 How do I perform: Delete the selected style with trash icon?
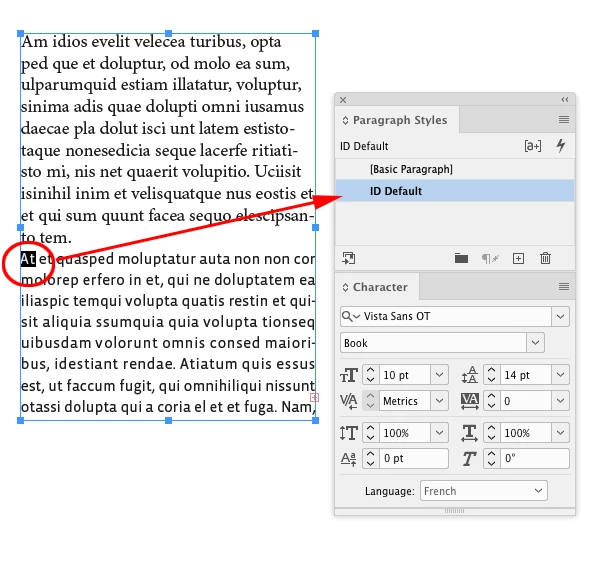545,258
